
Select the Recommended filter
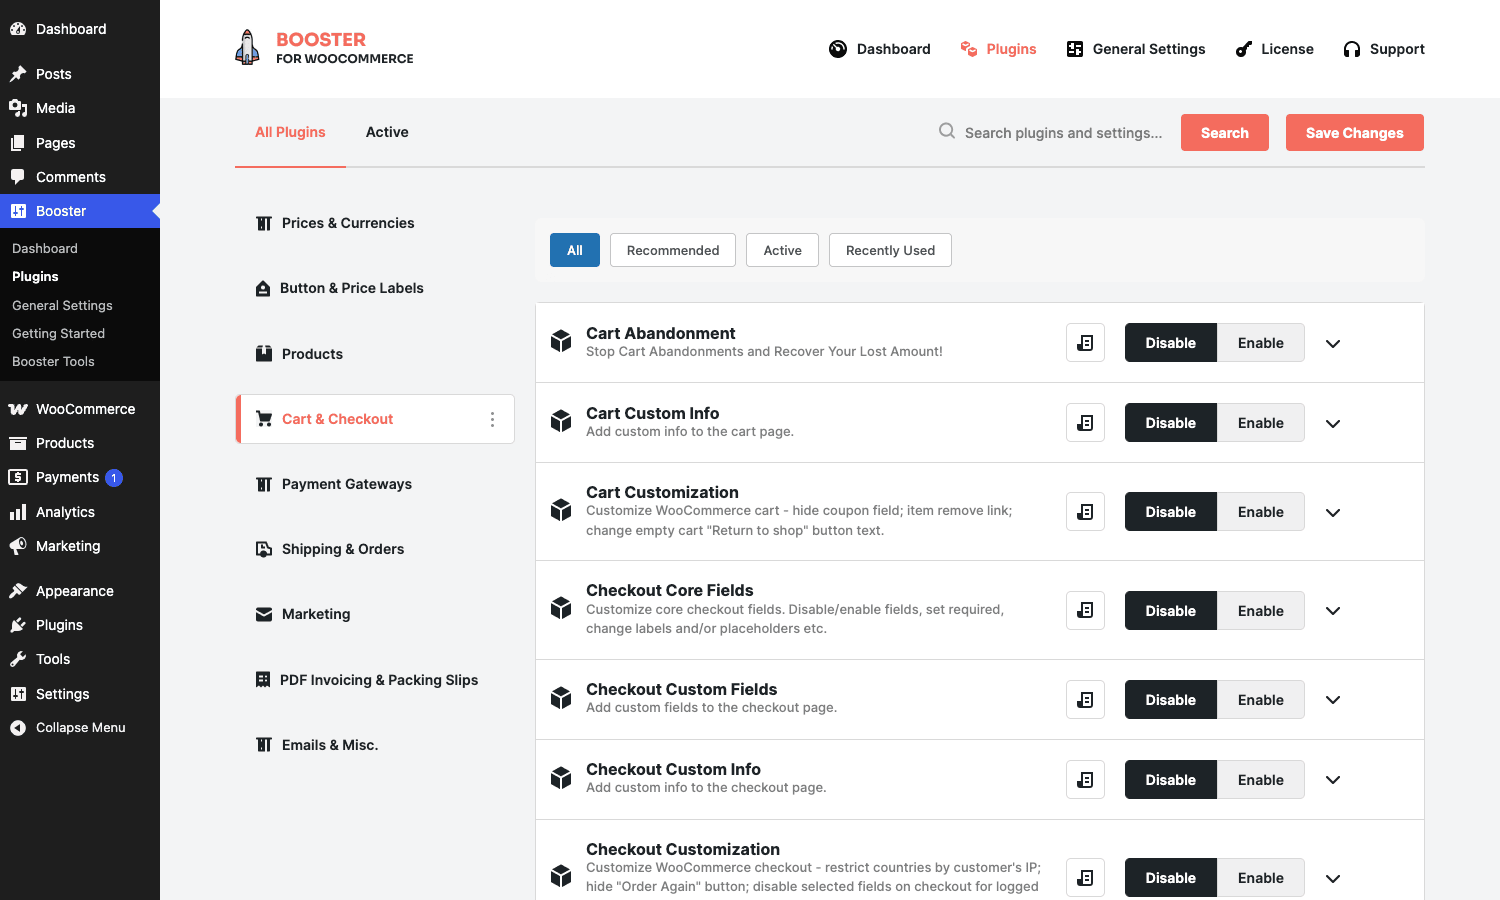pos(673,250)
